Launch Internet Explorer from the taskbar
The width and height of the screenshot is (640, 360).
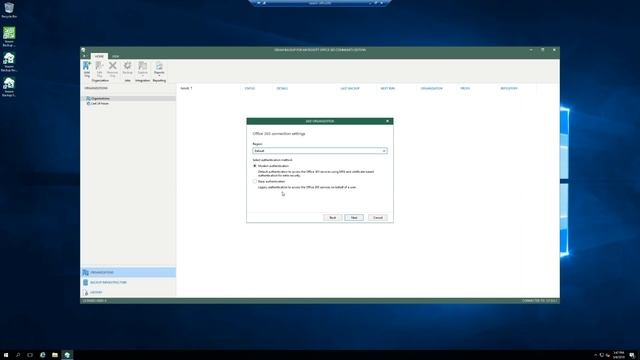pos(42,355)
